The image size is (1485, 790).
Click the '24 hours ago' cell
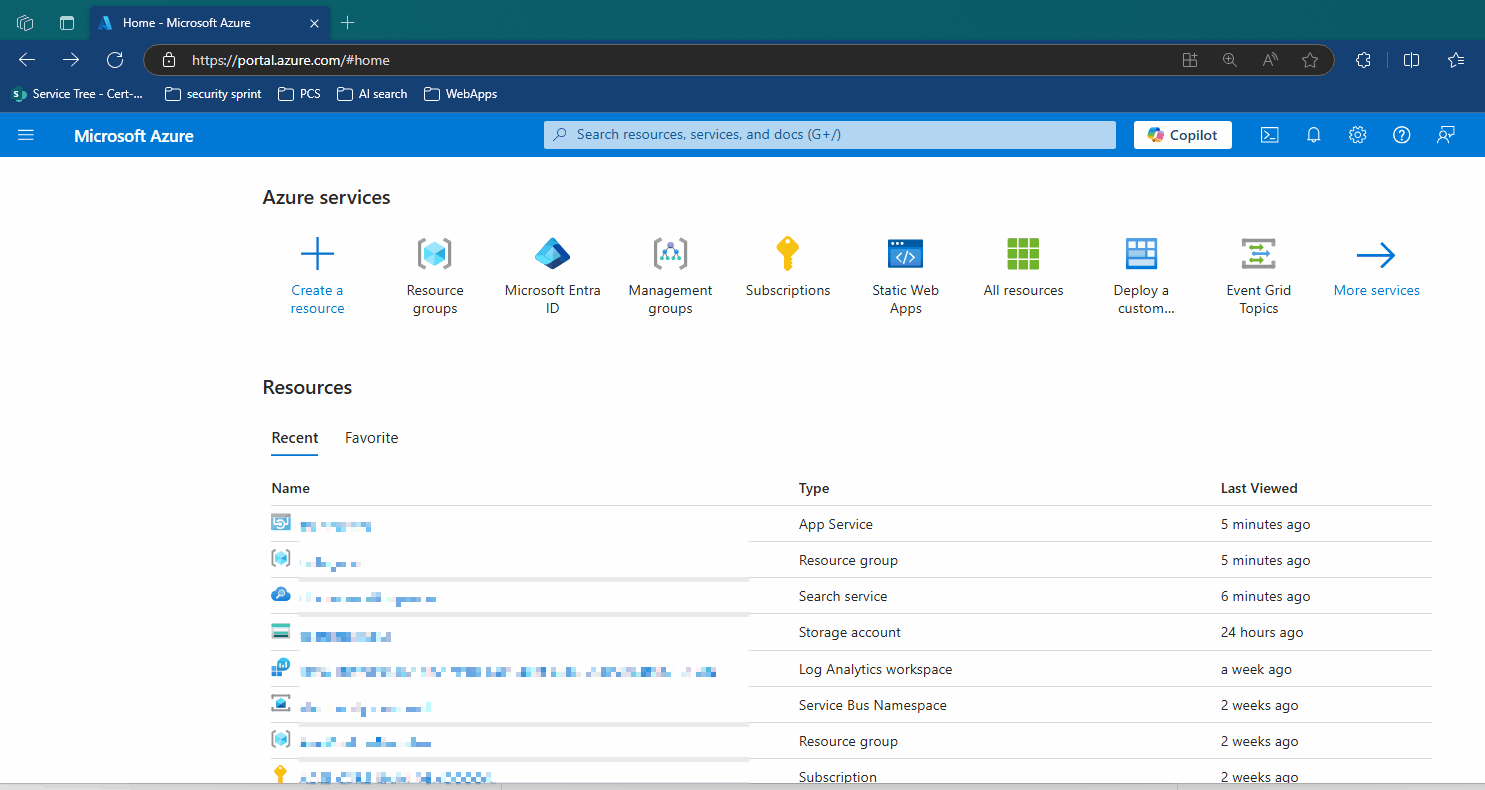[1262, 632]
